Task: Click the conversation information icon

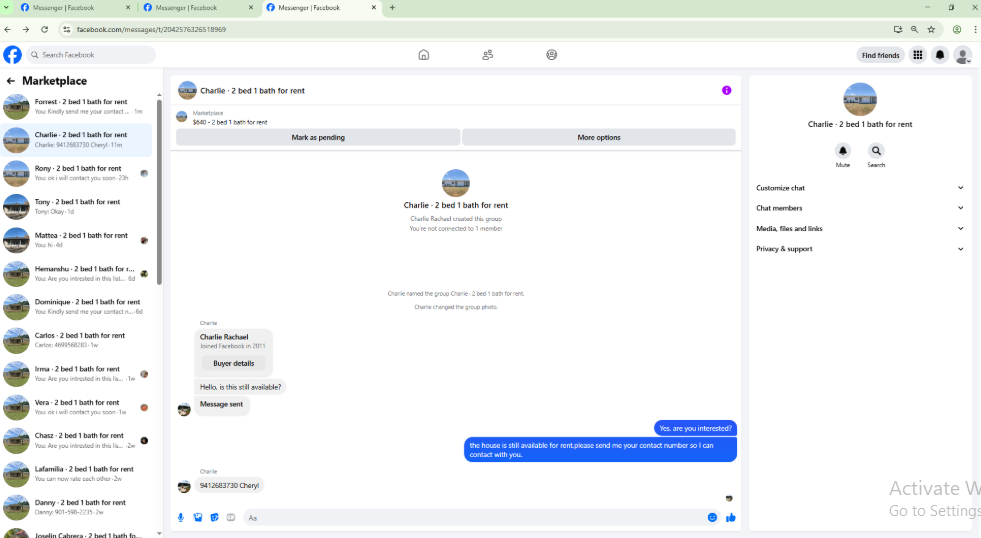Action: [726, 90]
